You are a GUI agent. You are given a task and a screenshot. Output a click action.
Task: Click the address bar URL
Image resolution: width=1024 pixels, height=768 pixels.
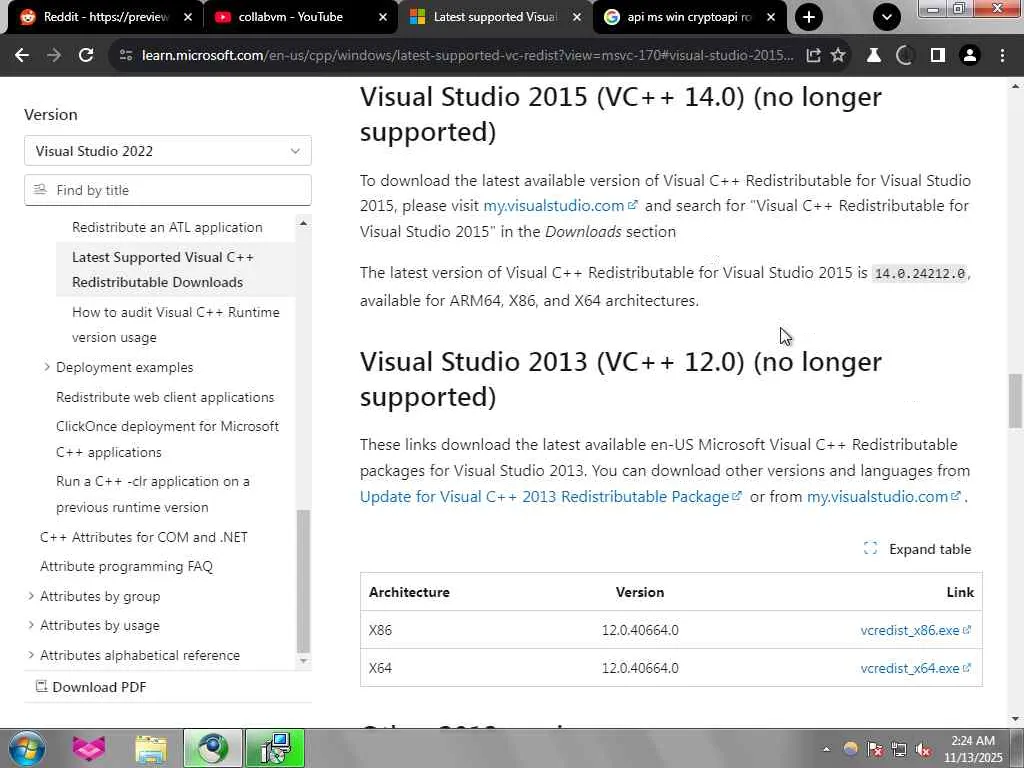(467, 56)
